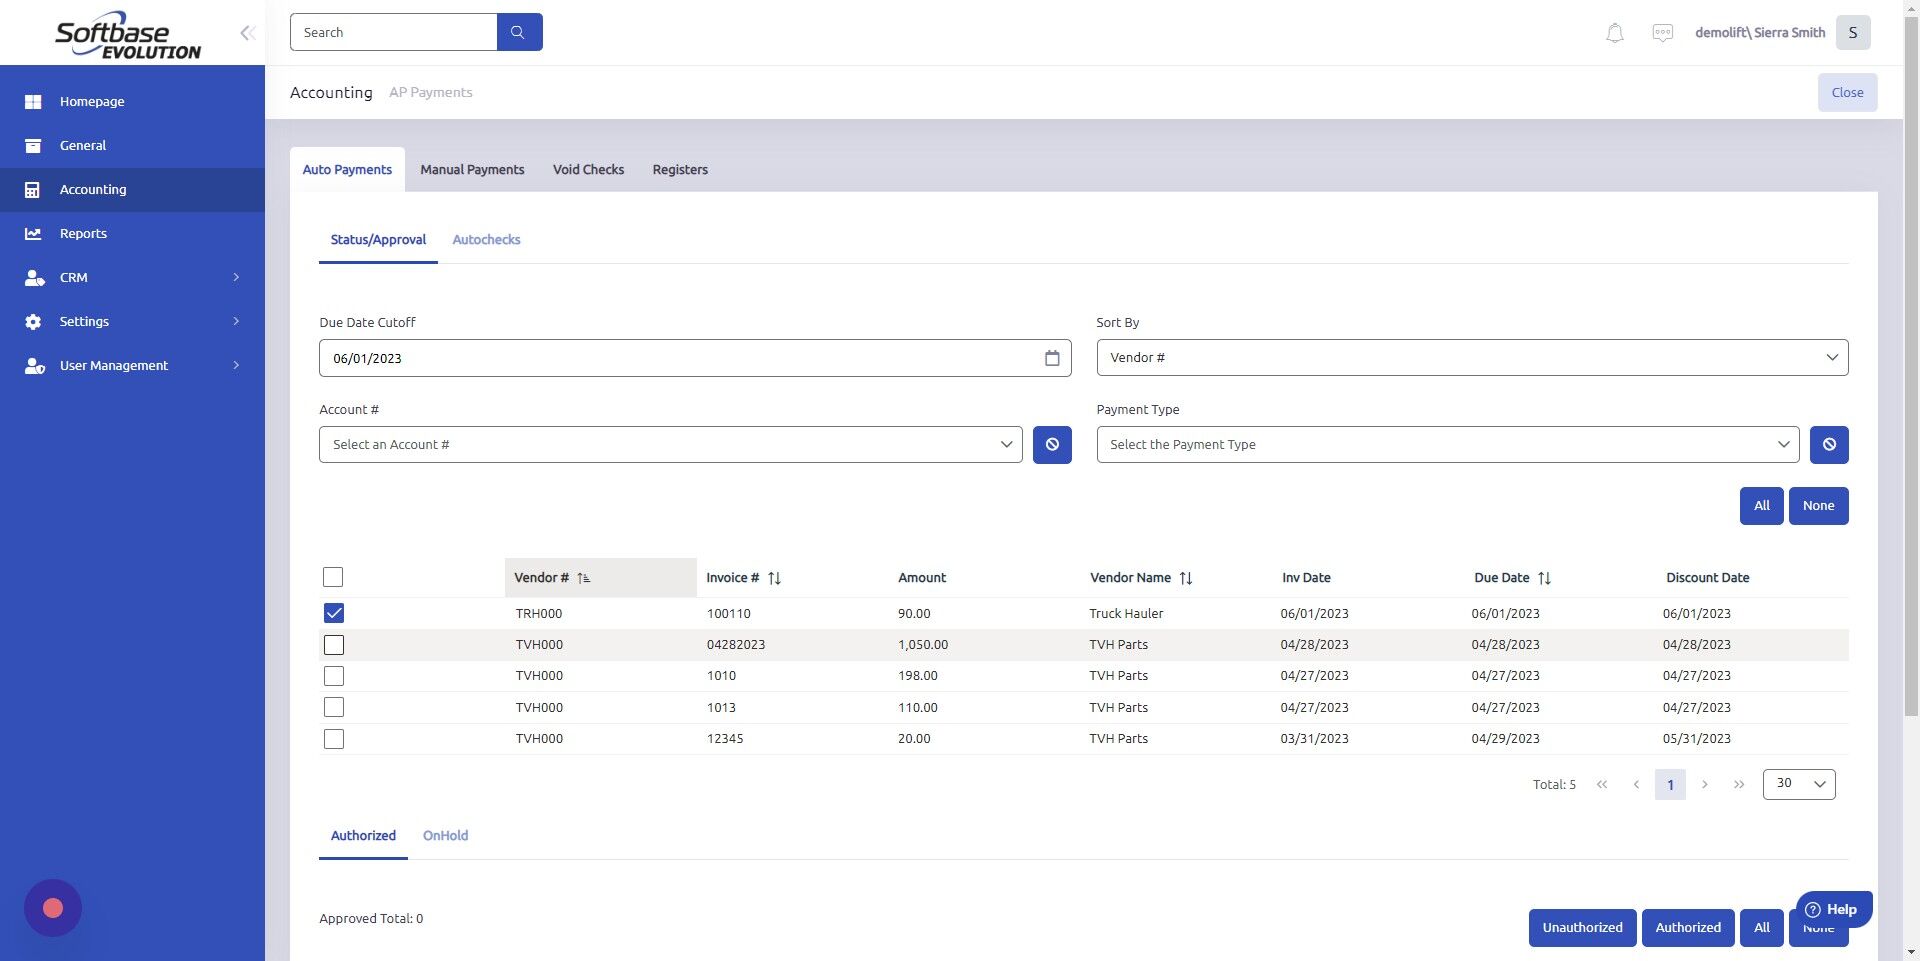Clear the Payment Type selection with the block icon
The width and height of the screenshot is (1920, 961).
(x=1829, y=444)
